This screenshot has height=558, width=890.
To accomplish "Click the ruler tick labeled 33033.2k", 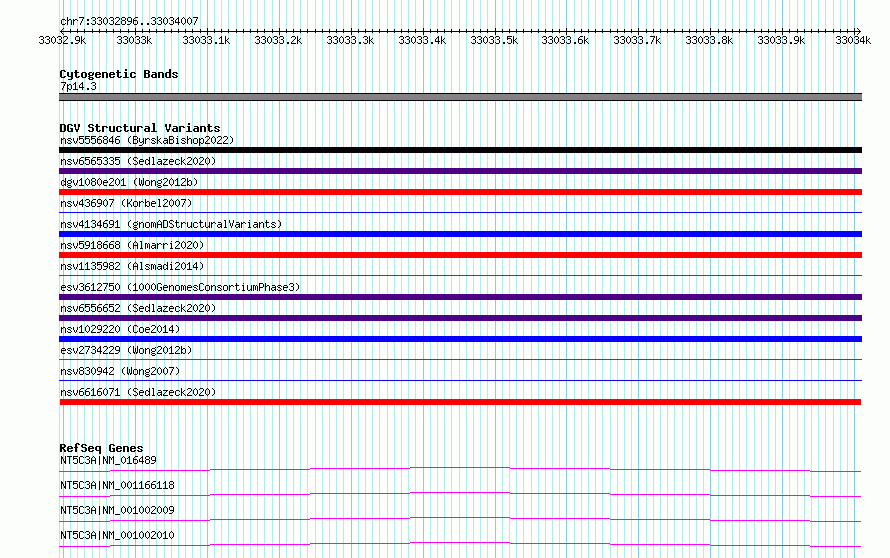I will coord(278,40).
